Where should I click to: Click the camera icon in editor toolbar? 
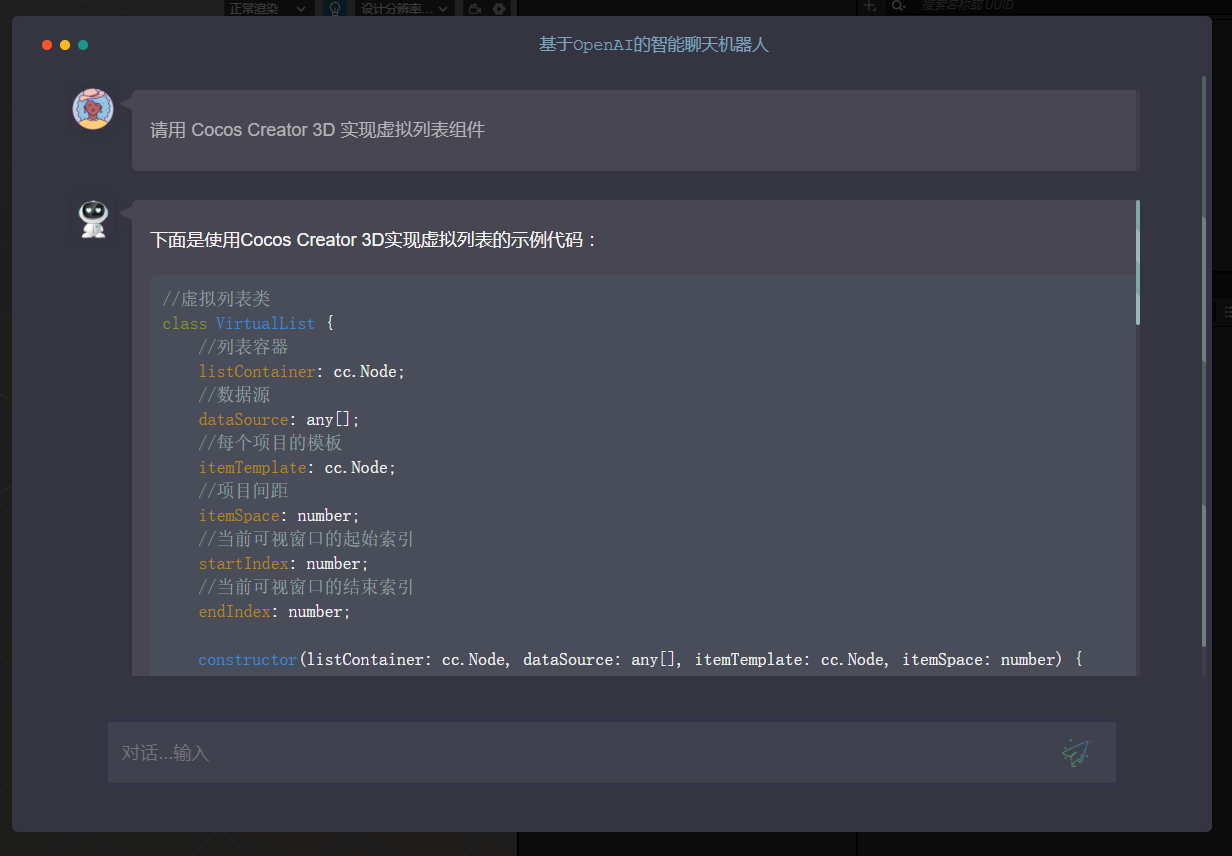tap(475, 8)
